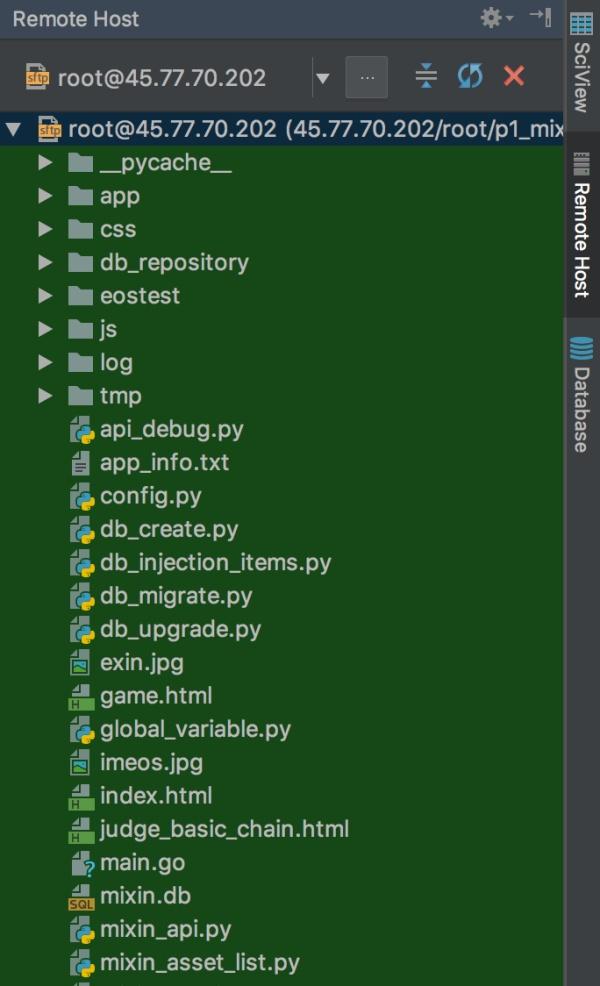Open the Remote Host settings gear
This screenshot has height=986, width=600.
tap(496, 18)
